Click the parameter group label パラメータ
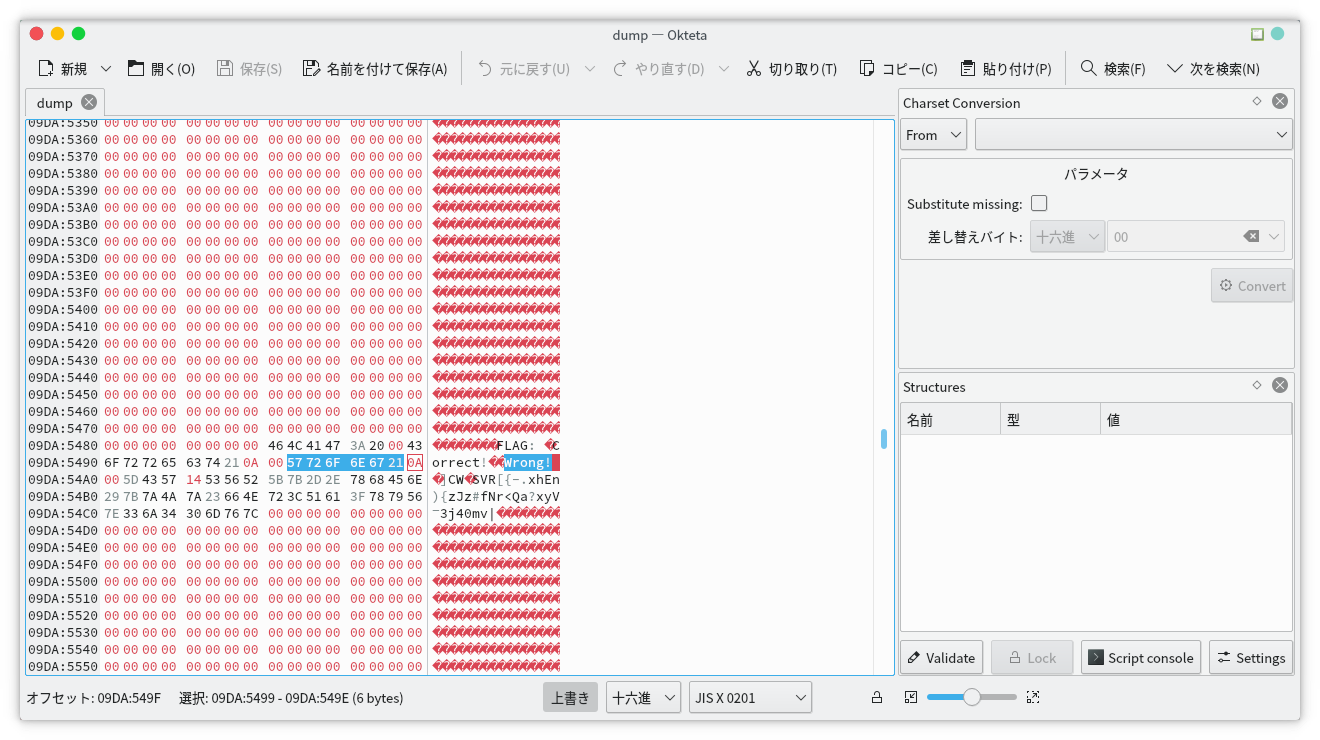The image size is (1320, 740). pyautogui.click(x=1096, y=174)
